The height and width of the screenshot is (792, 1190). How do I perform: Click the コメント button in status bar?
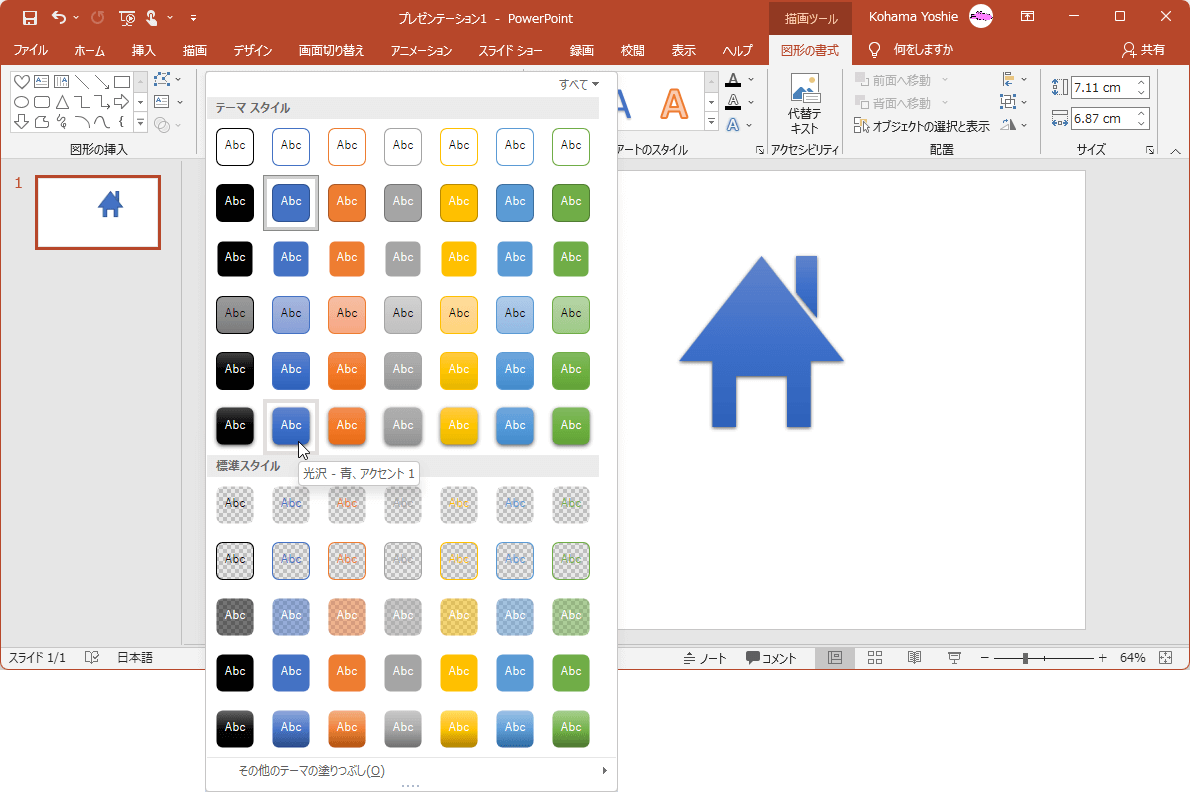[x=771, y=658]
